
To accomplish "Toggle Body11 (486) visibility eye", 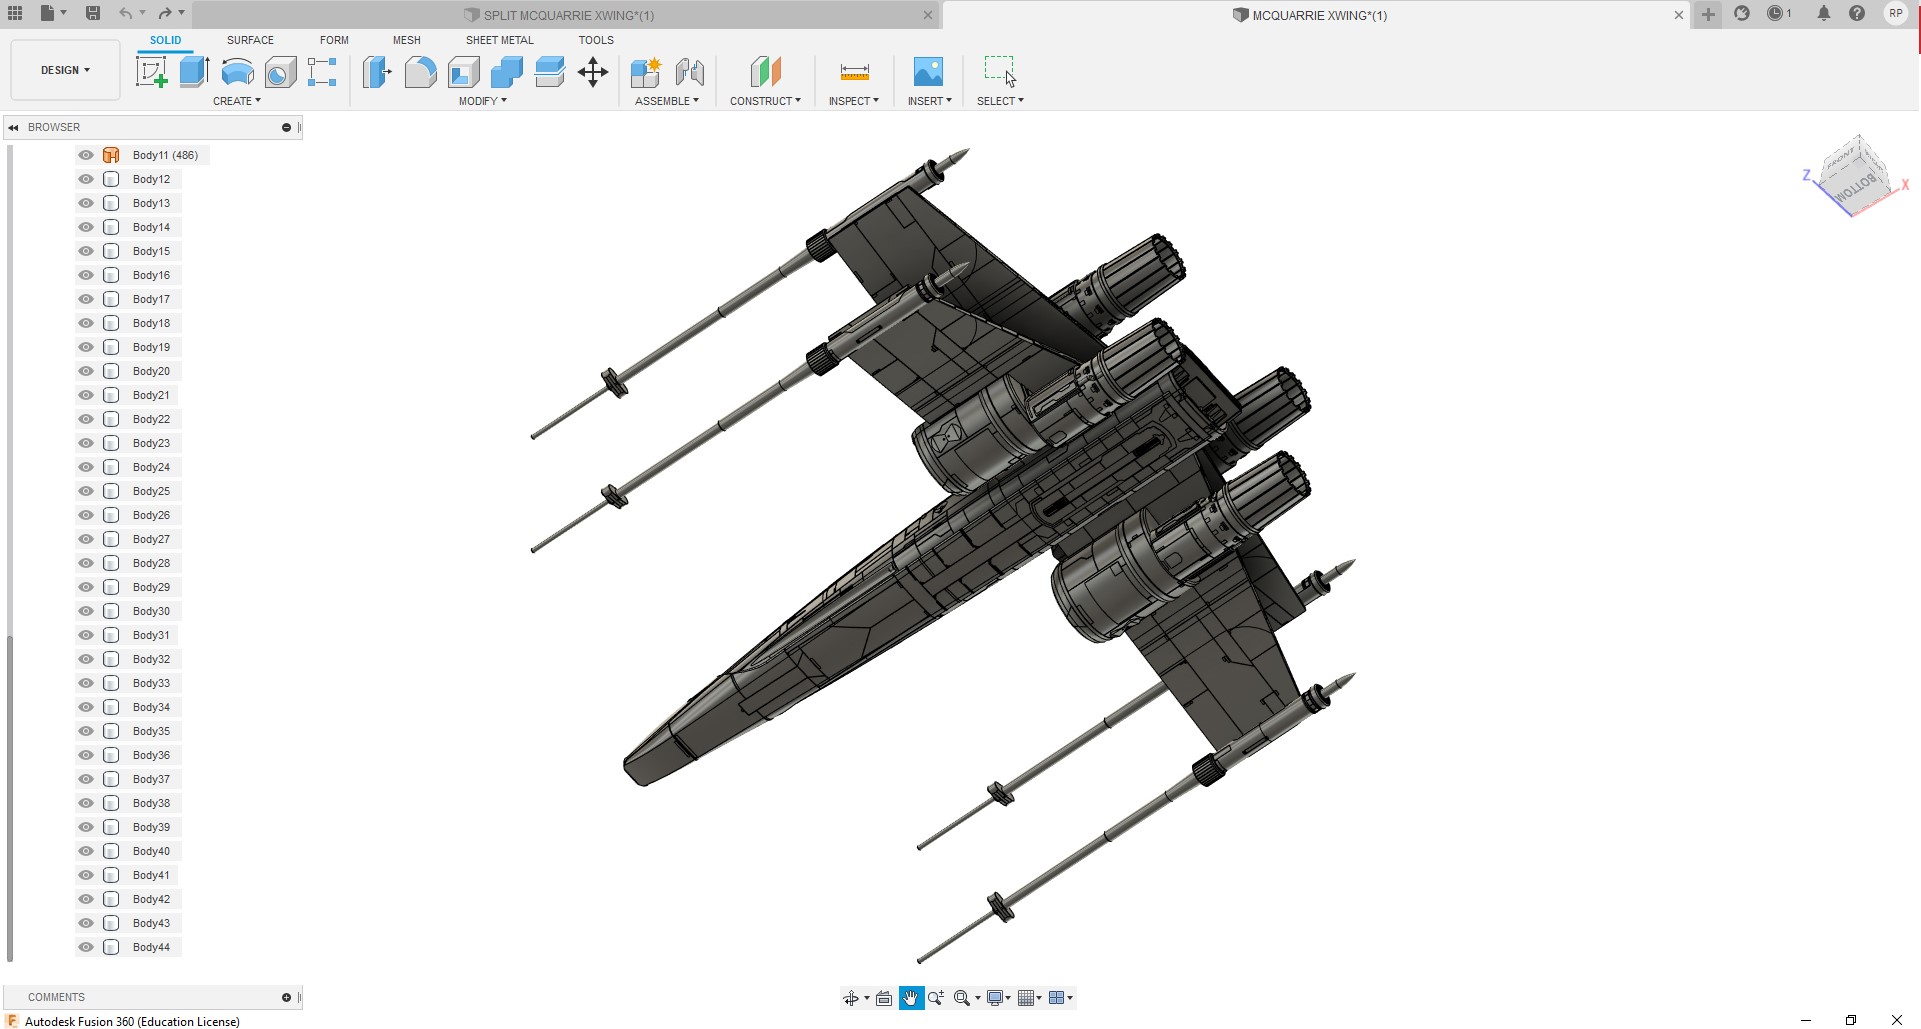I will pyautogui.click(x=86, y=155).
